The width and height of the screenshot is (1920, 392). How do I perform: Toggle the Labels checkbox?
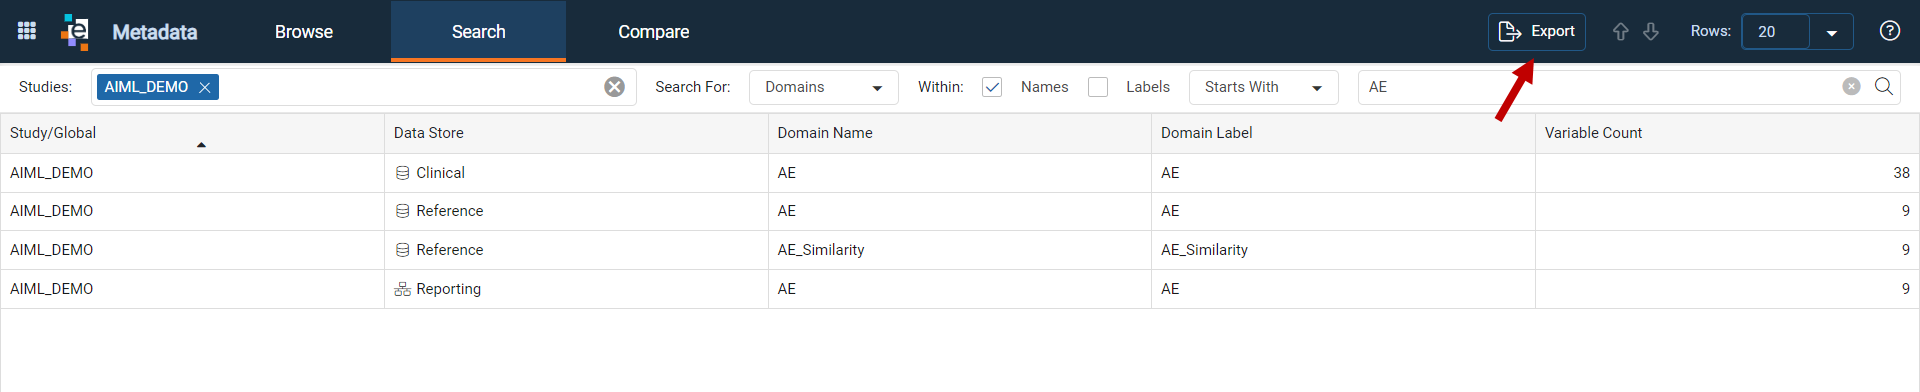[x=1098, y=87]
